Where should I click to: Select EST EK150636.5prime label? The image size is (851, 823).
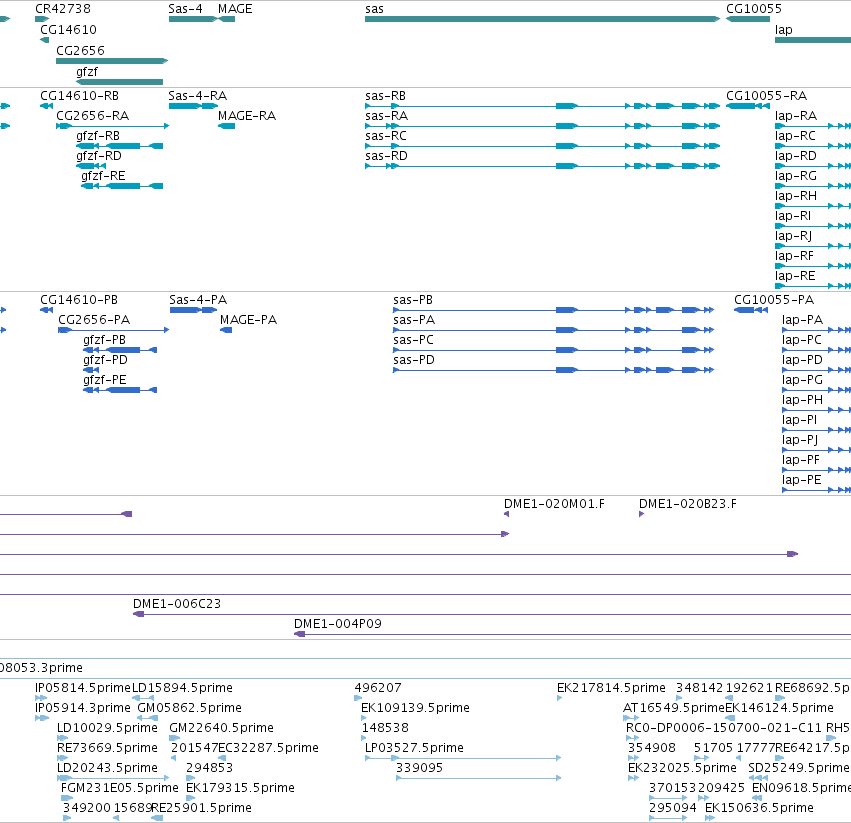pos(759,808)
